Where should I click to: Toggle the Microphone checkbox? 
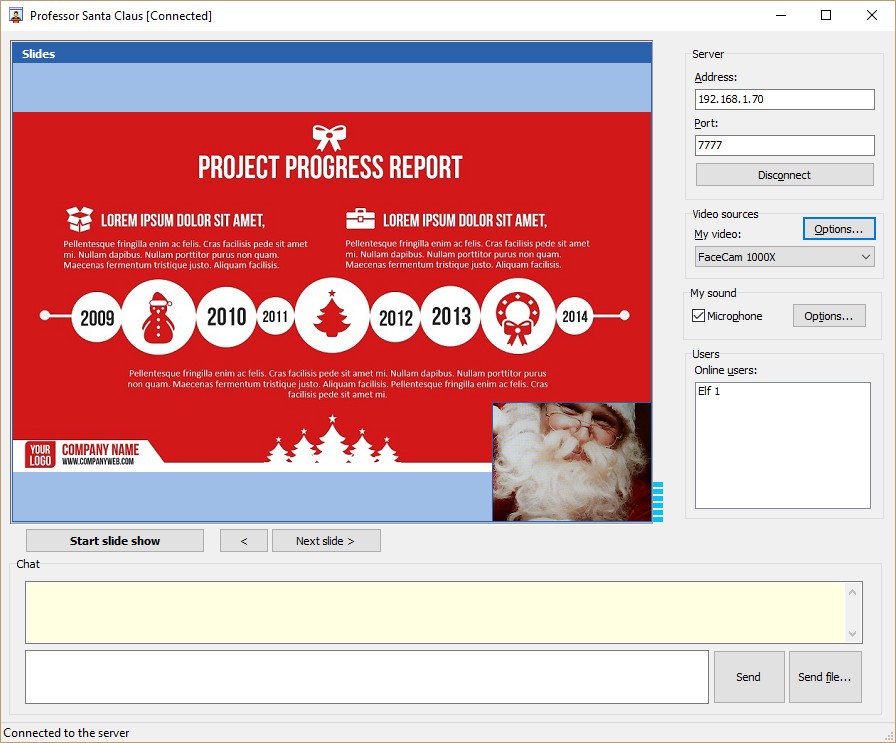coord(699,316)
